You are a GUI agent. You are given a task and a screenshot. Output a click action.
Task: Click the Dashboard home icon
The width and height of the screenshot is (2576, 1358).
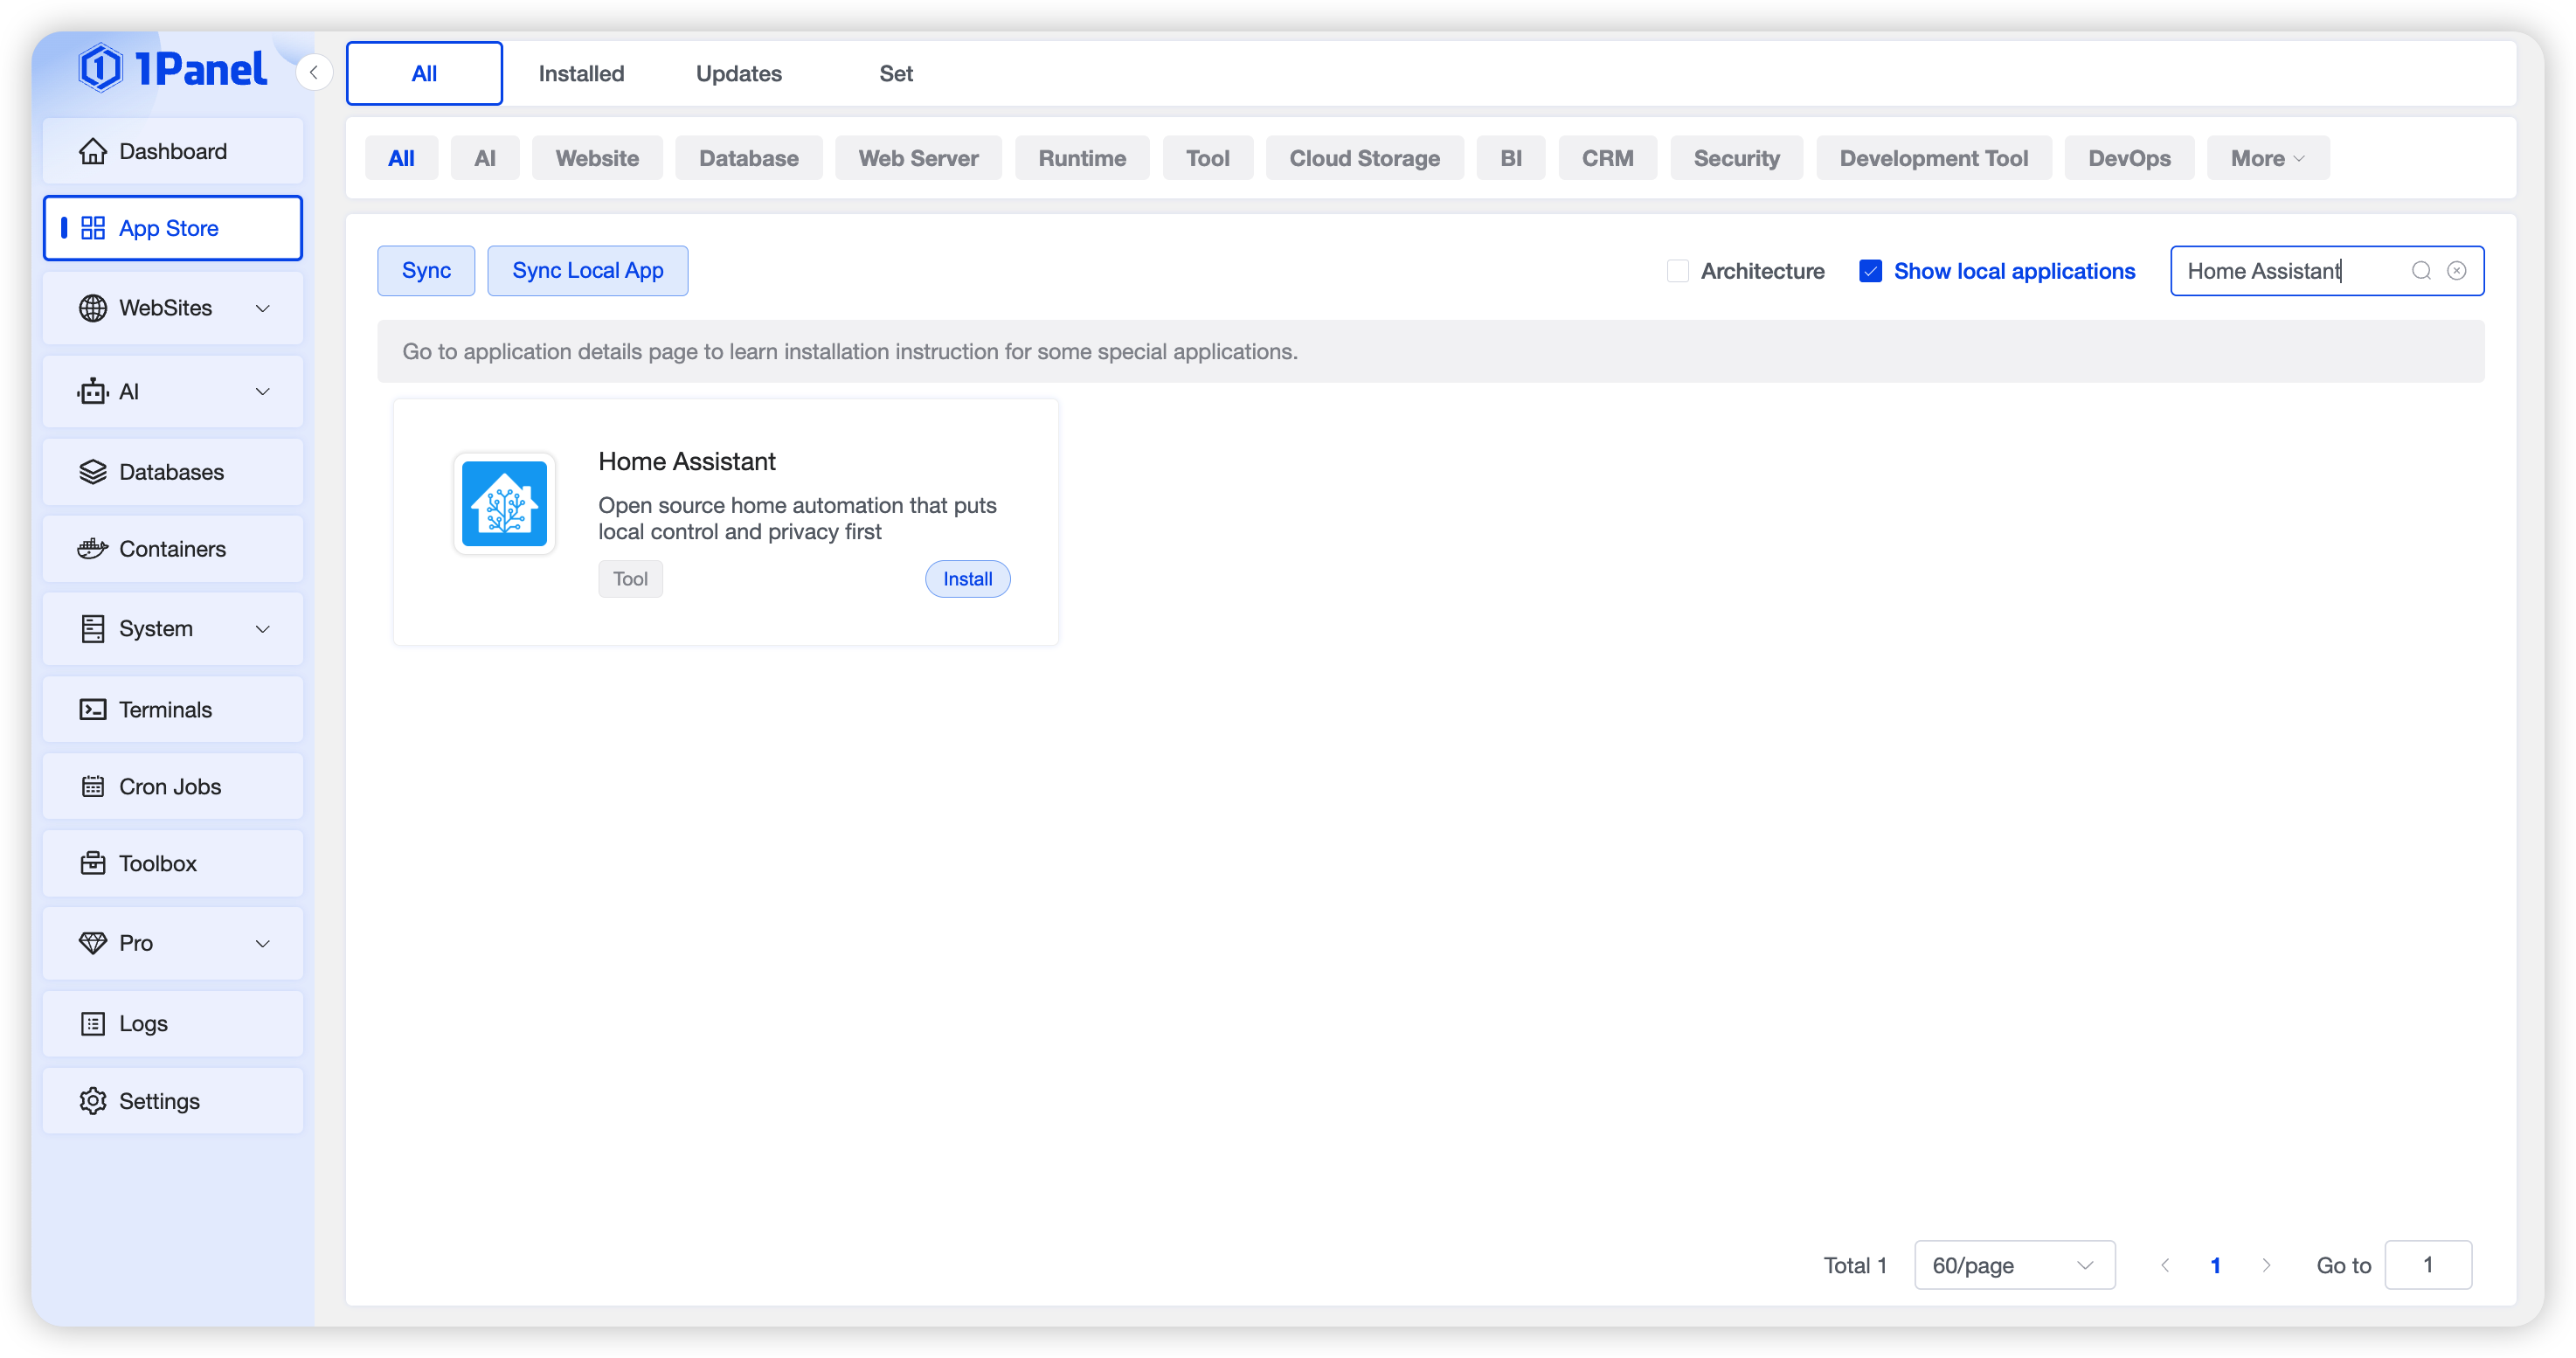93,151
